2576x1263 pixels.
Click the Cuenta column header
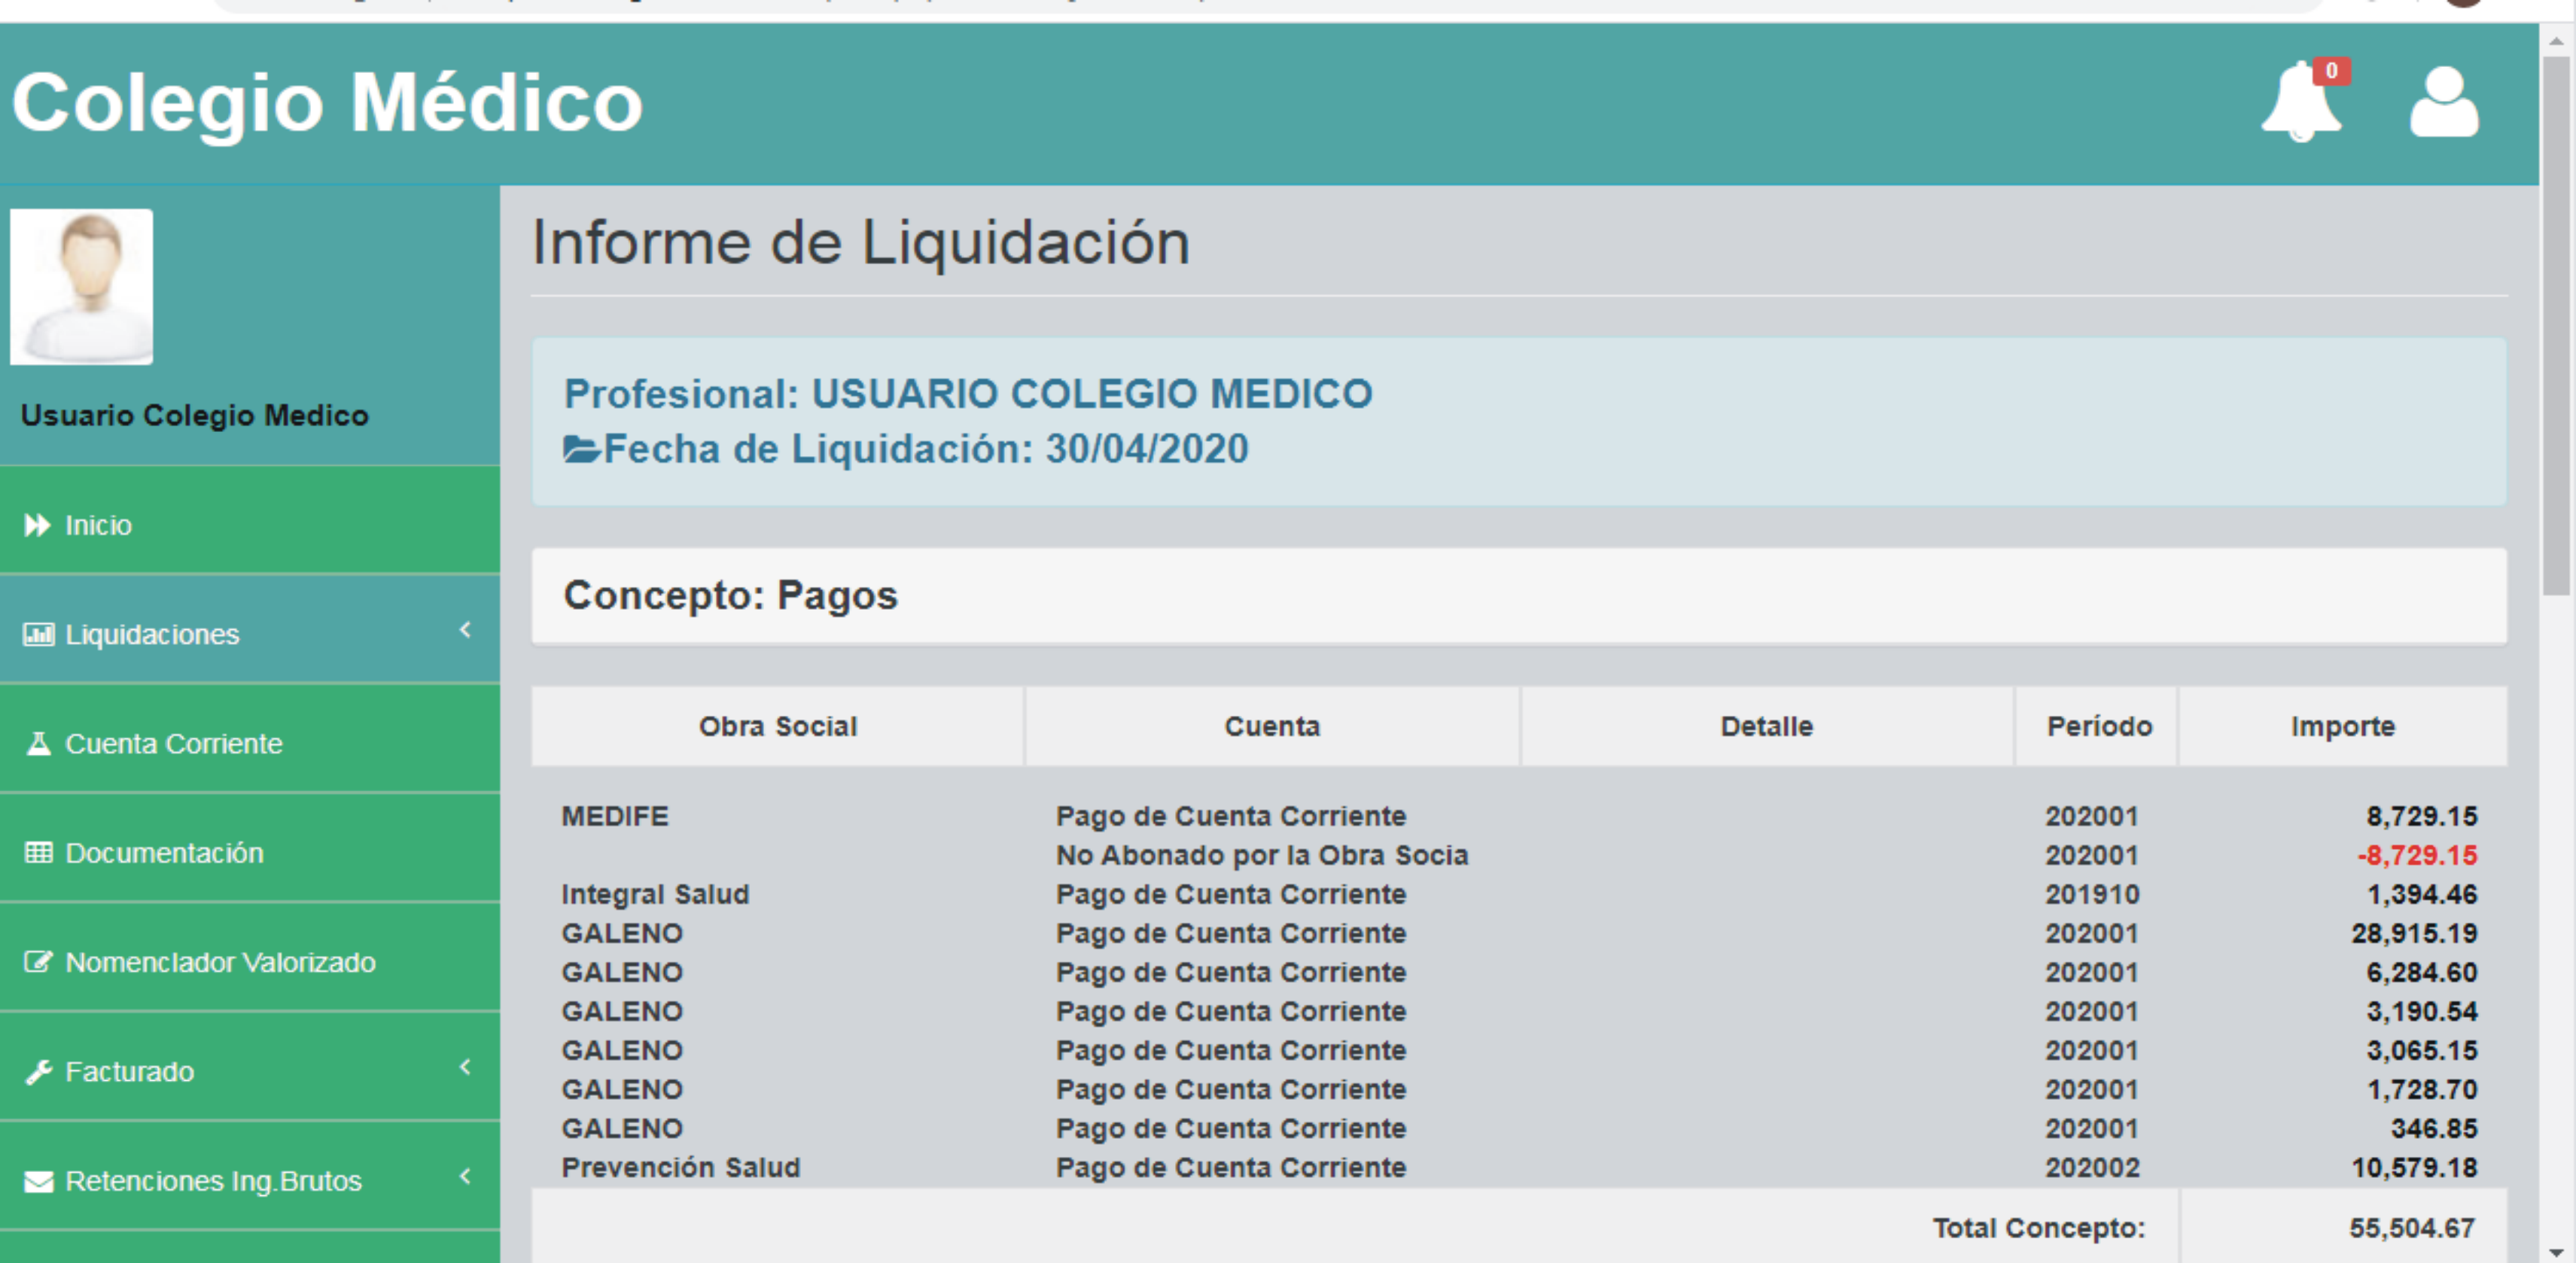[1272, 726]
